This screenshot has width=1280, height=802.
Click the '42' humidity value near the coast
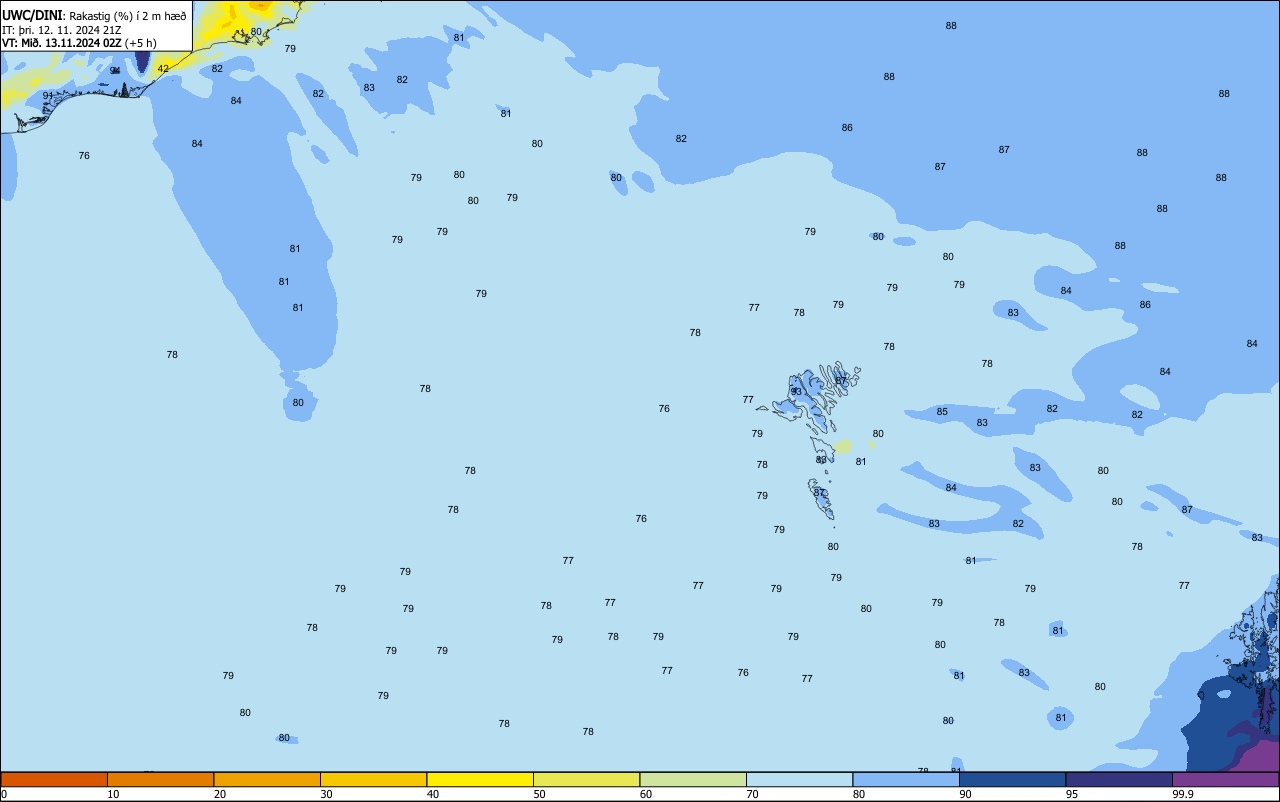click(x=163, y=69)
